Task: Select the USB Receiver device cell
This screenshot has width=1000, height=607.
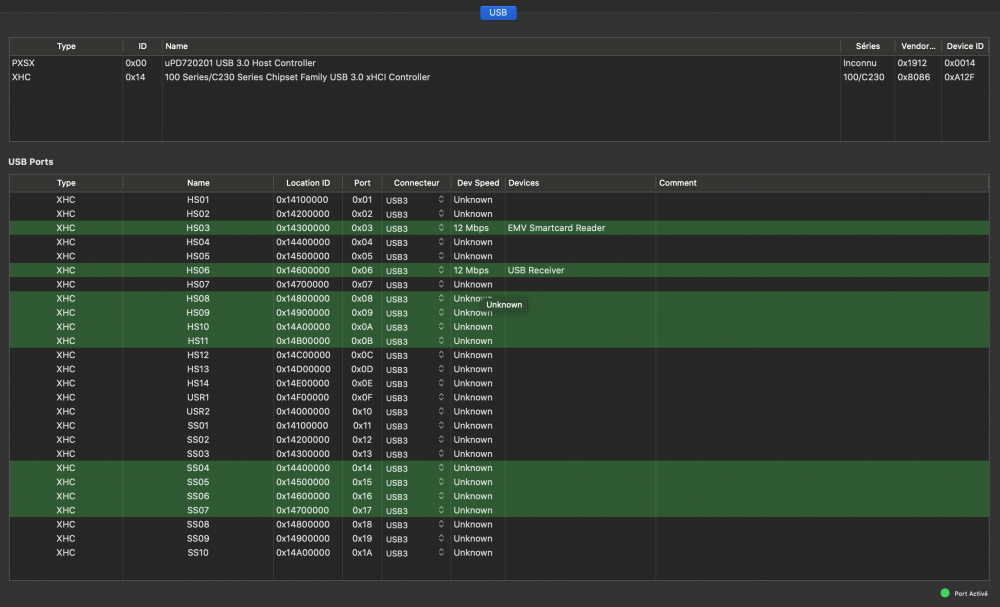Action: coord(536,270)
